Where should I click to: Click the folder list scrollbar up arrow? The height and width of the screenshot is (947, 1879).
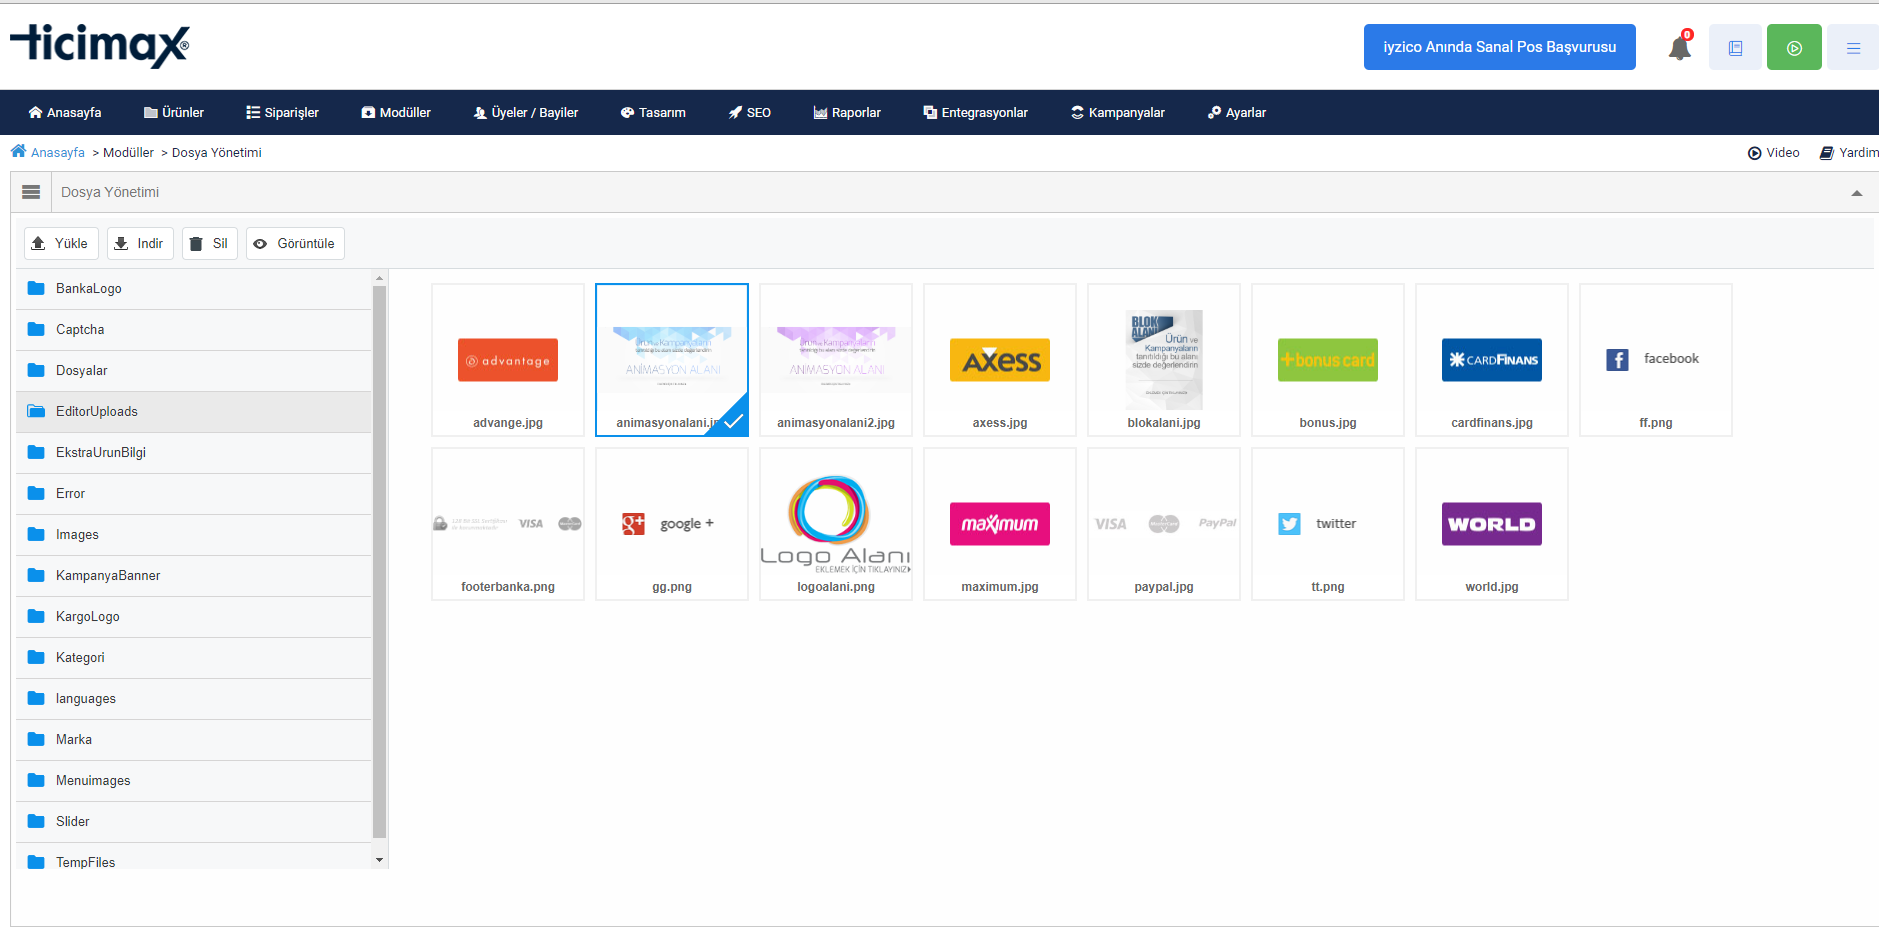(379, 277)
